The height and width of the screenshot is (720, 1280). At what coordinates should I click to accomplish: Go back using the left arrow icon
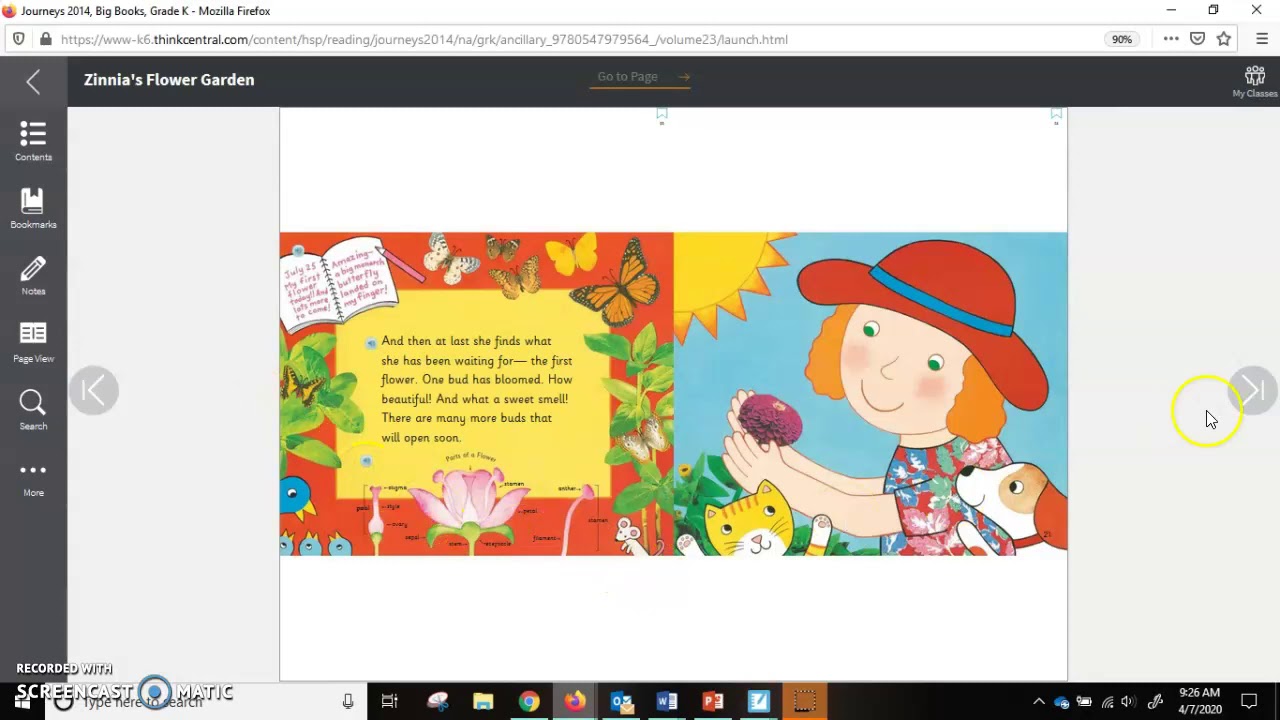pyautogui.click(x=33, y=82)
